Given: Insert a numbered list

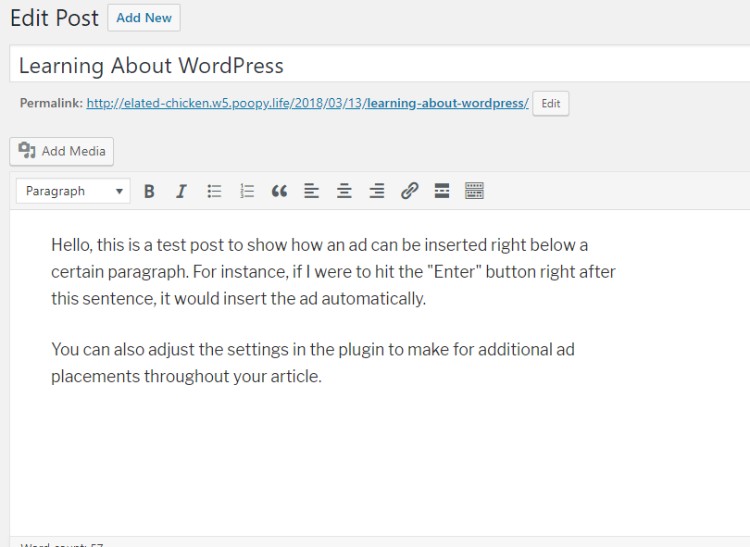Looking at the screenshot, I should coord(246,191).
